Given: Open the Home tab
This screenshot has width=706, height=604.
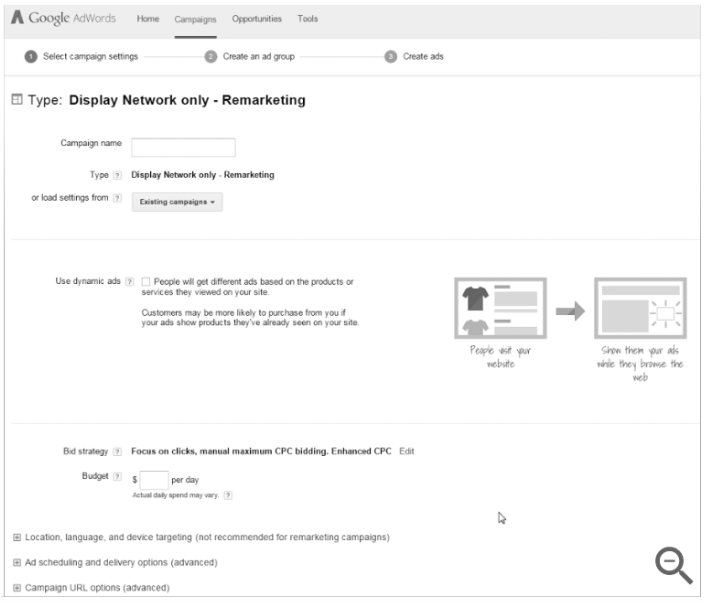Looking at the screenshot, I should pyautogui.click(x=147, y=19).
